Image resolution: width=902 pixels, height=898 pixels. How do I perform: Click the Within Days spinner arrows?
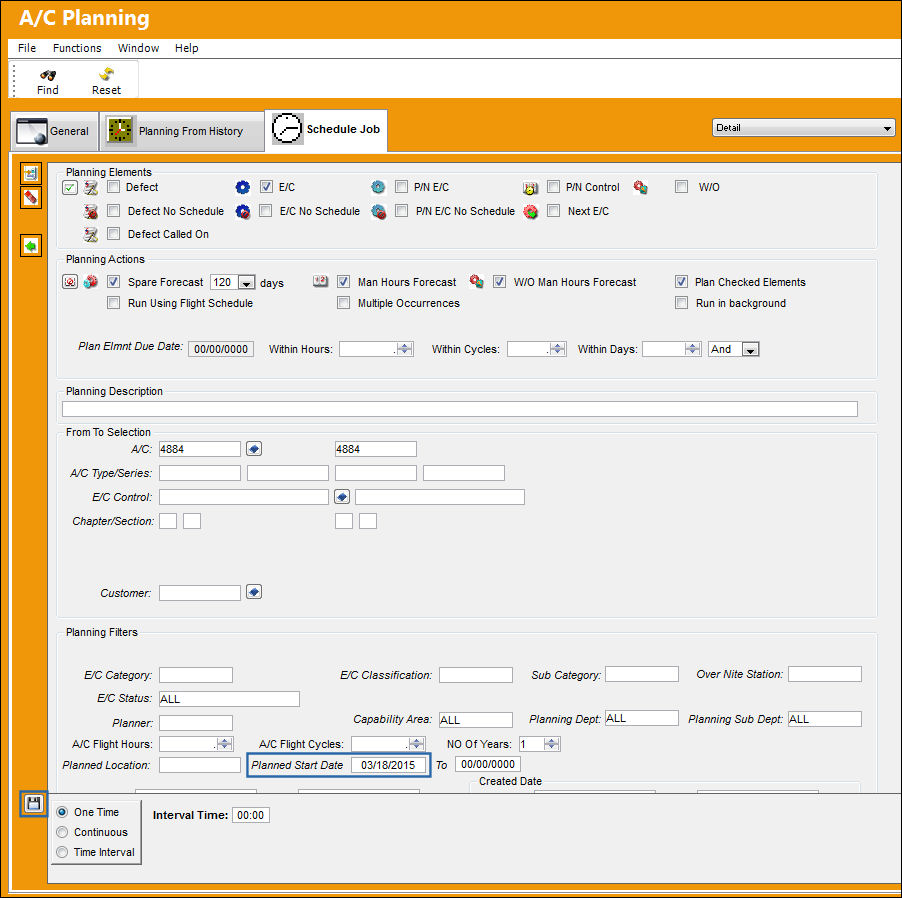click(x=692, y=349)
